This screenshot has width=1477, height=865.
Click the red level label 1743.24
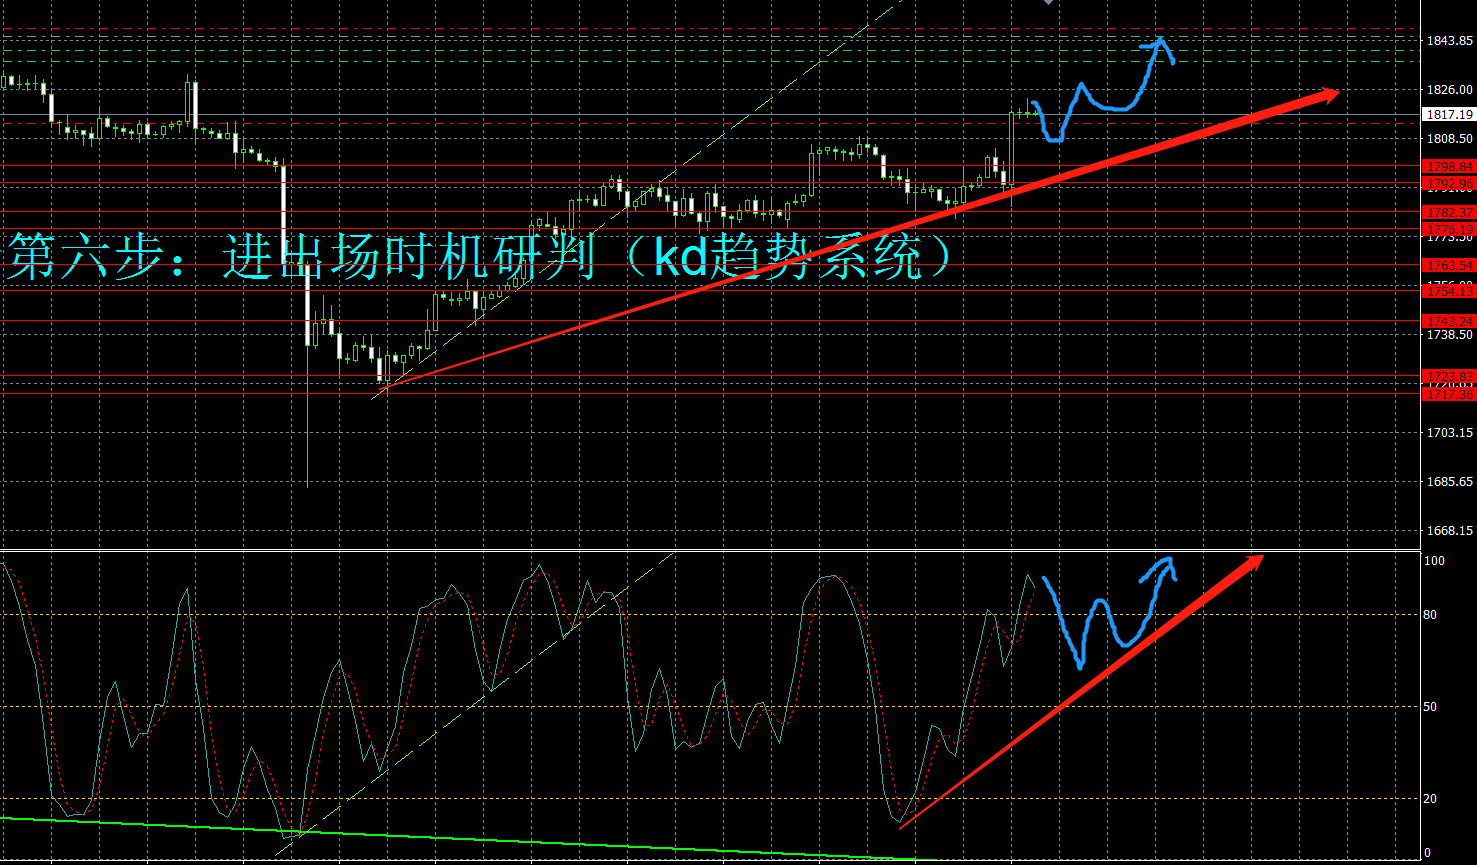1449,321
